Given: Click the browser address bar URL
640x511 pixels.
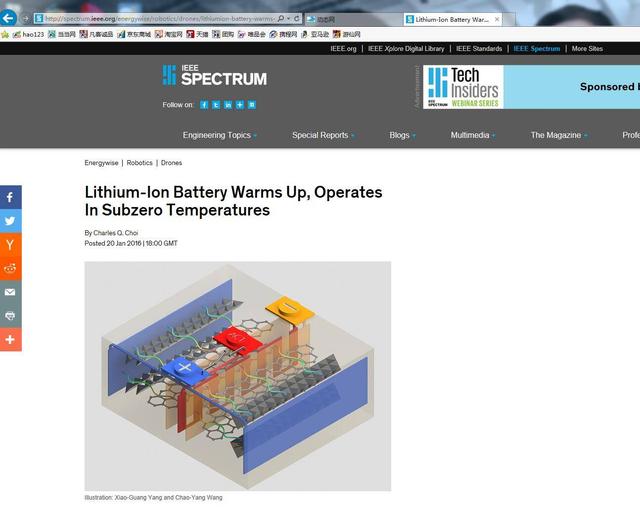Looking at the screenshot, I should click(x=159, y=19).
